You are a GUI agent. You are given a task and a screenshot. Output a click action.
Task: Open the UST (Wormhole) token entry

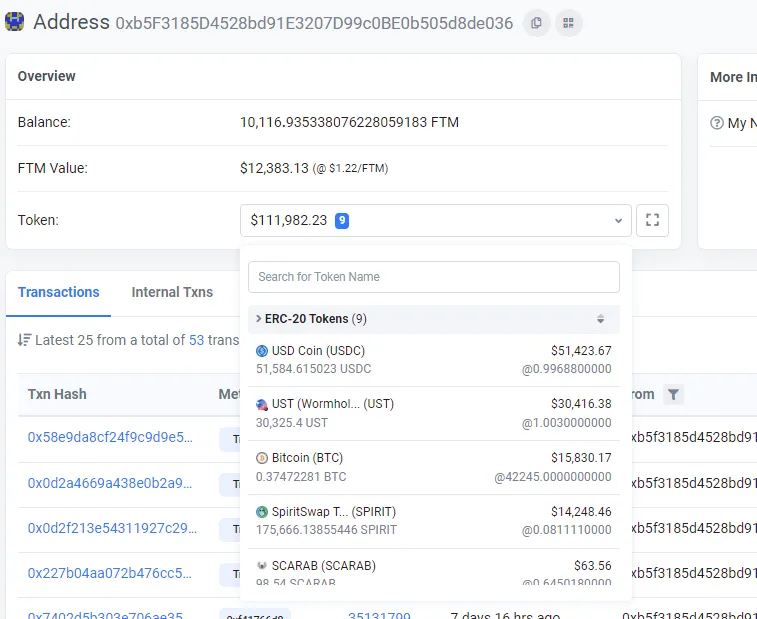click(434, 413)
